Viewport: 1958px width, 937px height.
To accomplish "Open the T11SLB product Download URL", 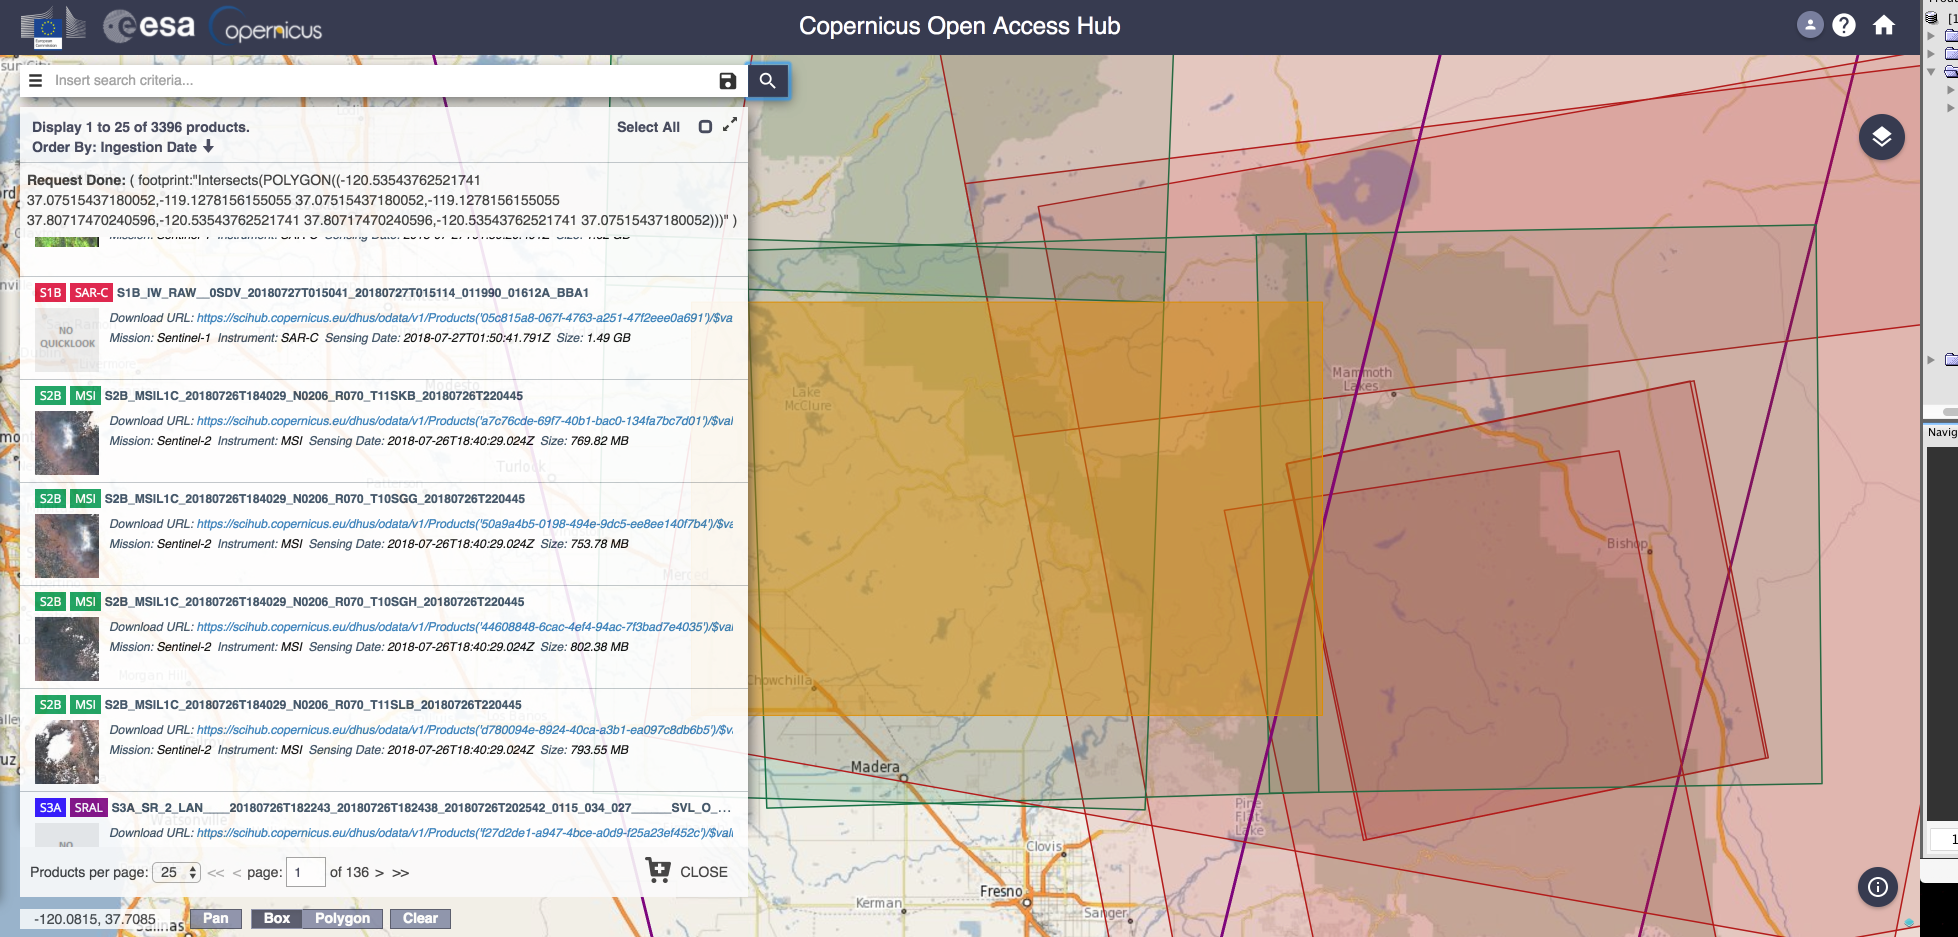I will coord(465,730).
